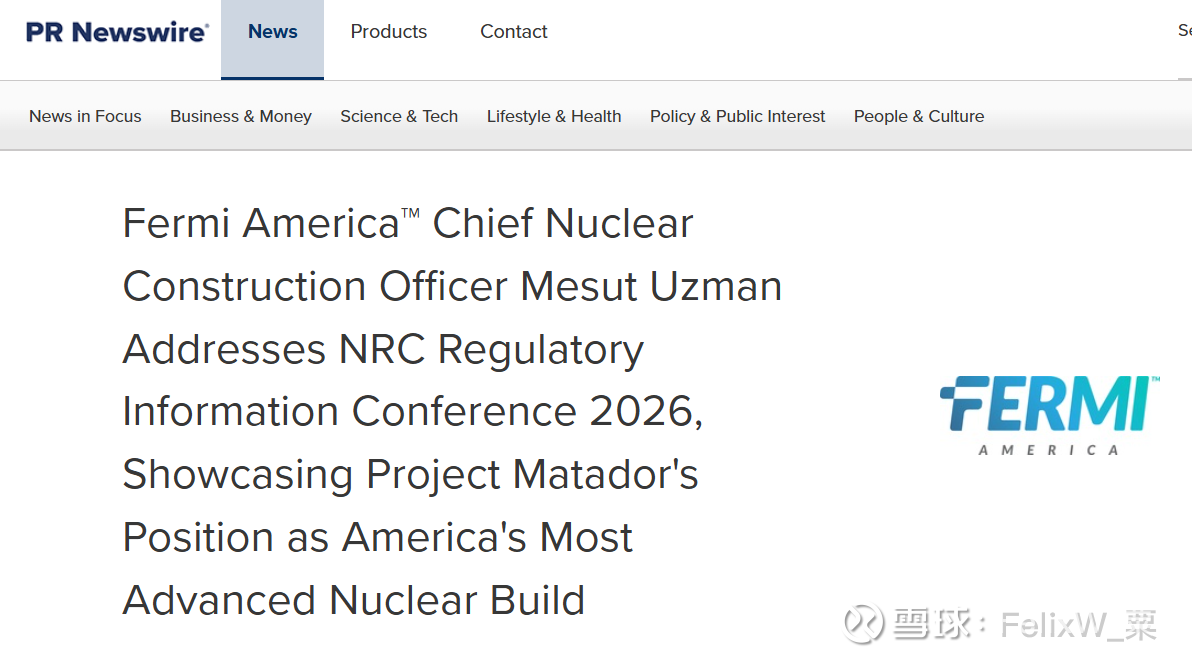Click 'Advanced Nuclear Build' headline text
This screenshot has height=661, width=1192.
353,600
